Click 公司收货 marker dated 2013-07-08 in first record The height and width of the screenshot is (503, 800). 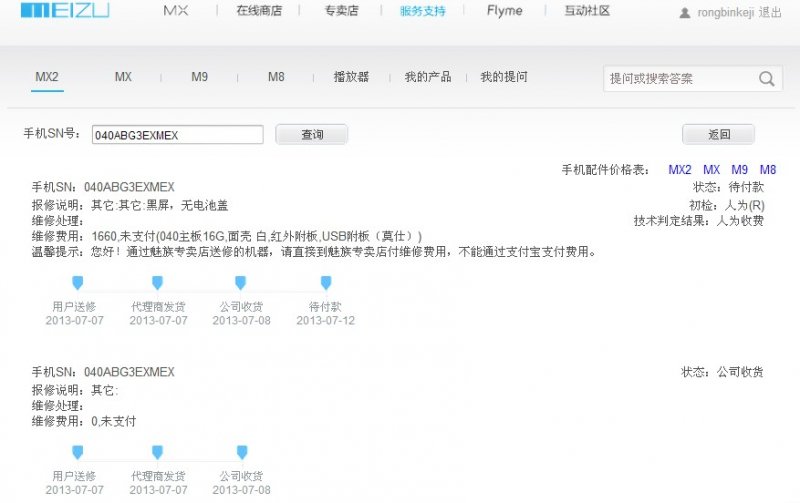240,282
